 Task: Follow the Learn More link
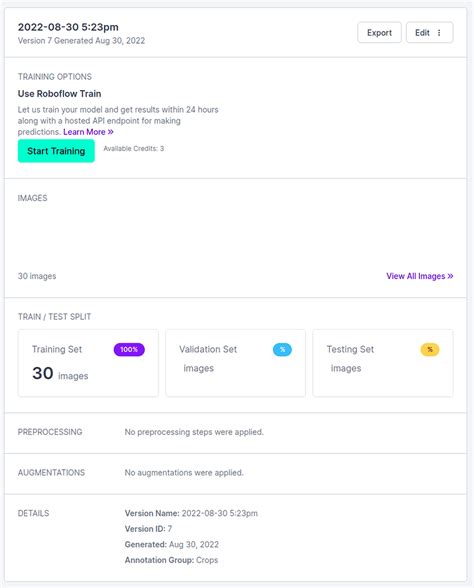pyautogui.click(x=88, y=132)
